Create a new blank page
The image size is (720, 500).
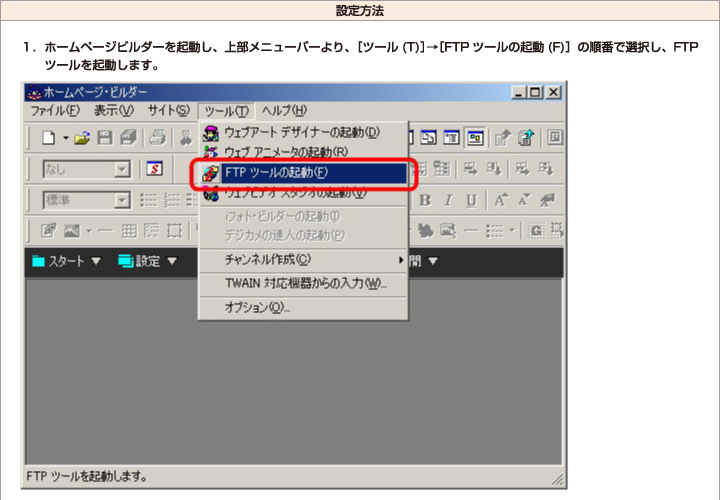coord(48,138)
